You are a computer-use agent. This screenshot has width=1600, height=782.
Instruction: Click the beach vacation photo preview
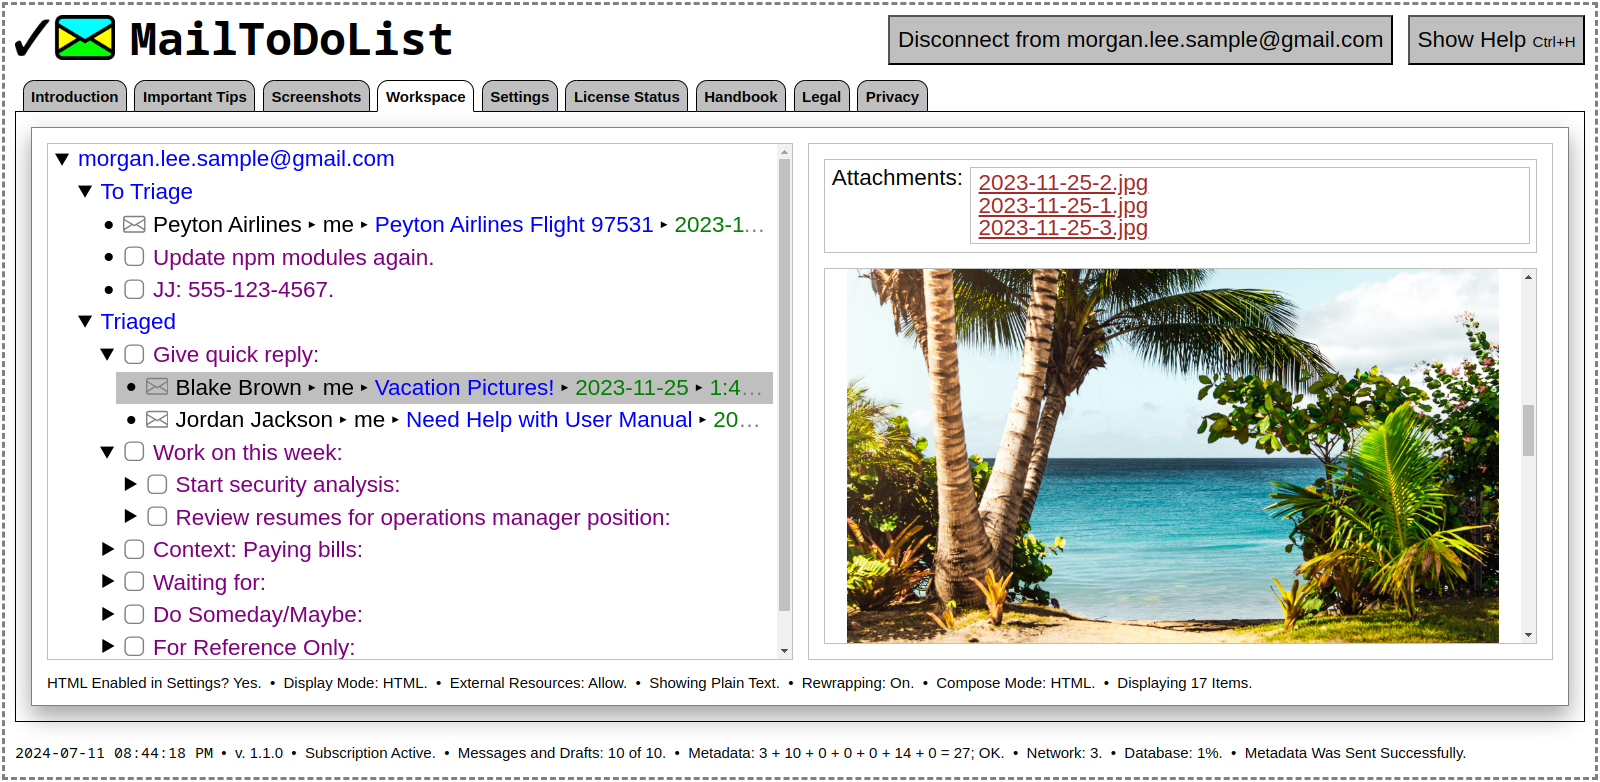click(x=1172, y=456)
